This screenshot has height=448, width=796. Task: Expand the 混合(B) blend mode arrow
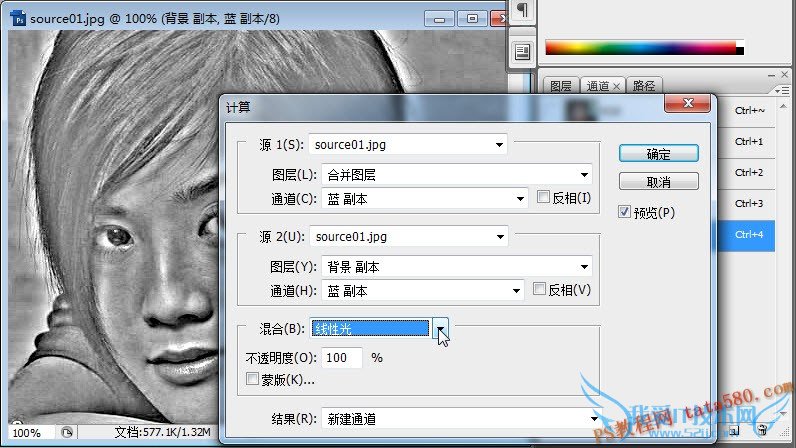click(440, 329)
